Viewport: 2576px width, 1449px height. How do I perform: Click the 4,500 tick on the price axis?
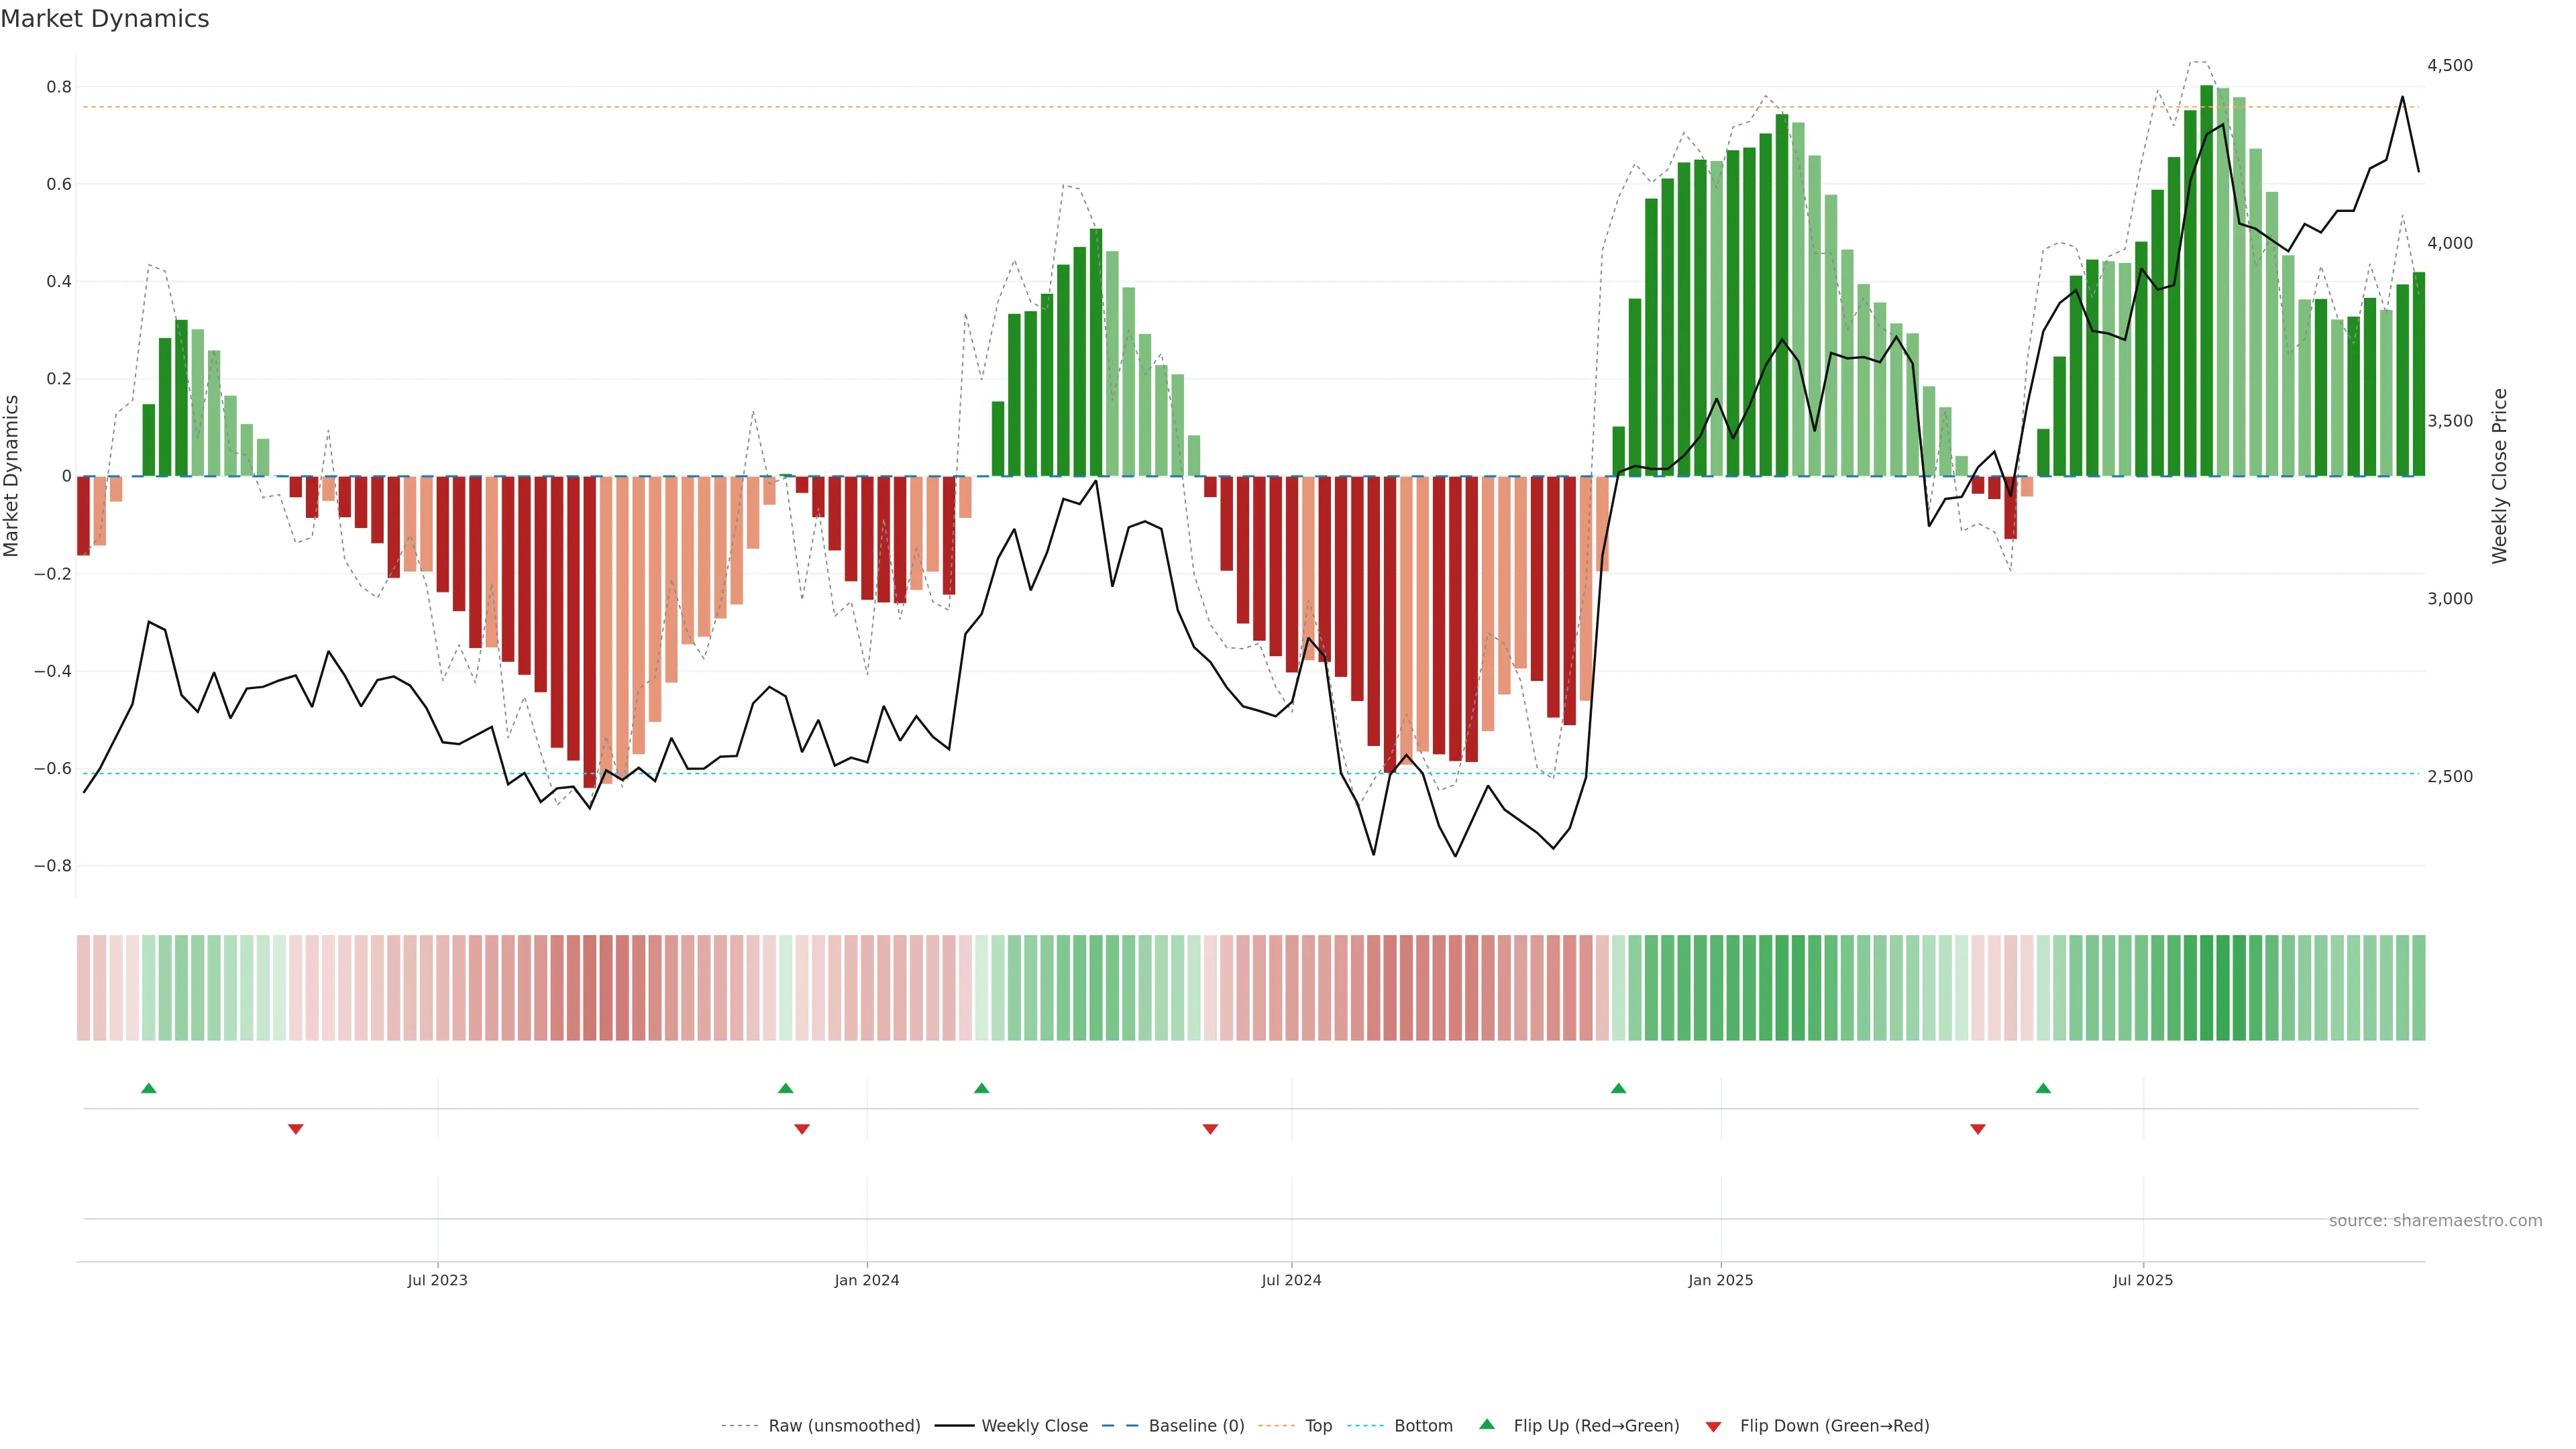tap(2450, 66)
